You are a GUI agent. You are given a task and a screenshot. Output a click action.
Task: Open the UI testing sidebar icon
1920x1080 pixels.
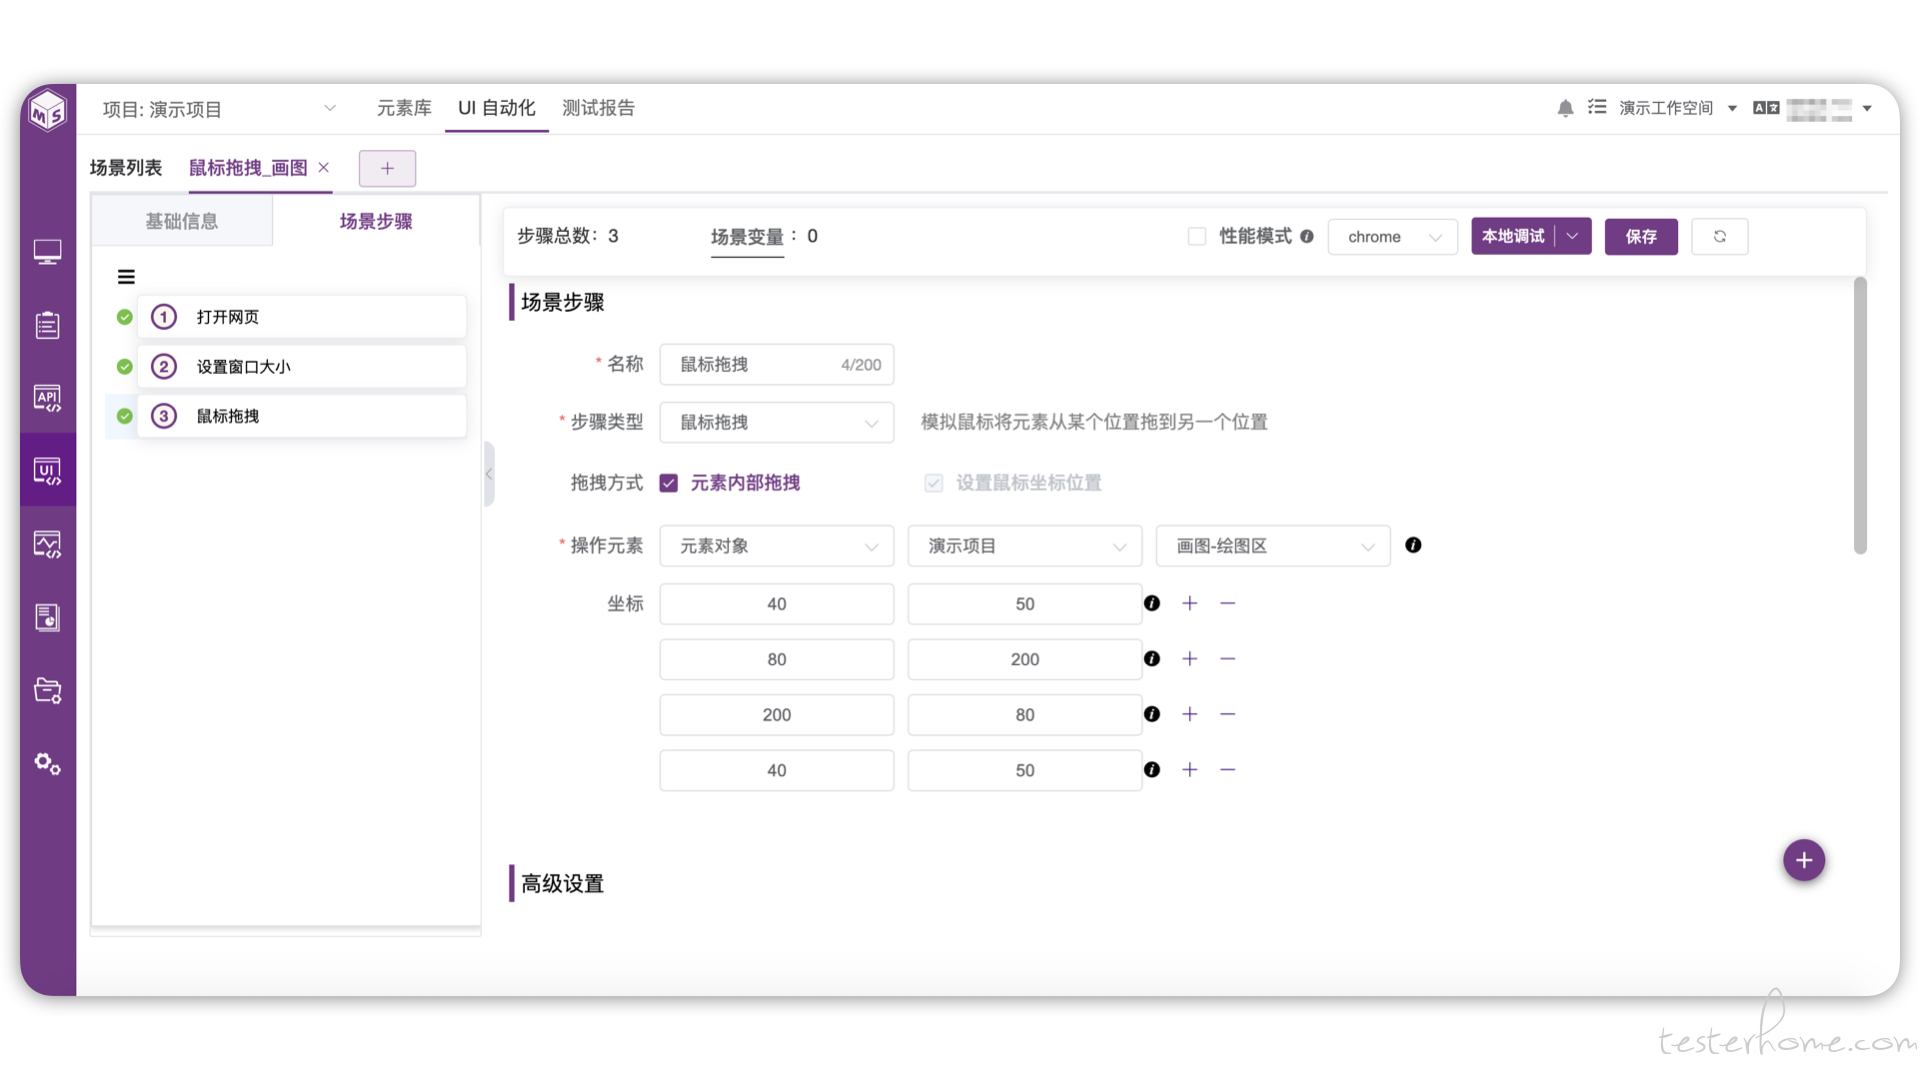(x=47, y=471)
